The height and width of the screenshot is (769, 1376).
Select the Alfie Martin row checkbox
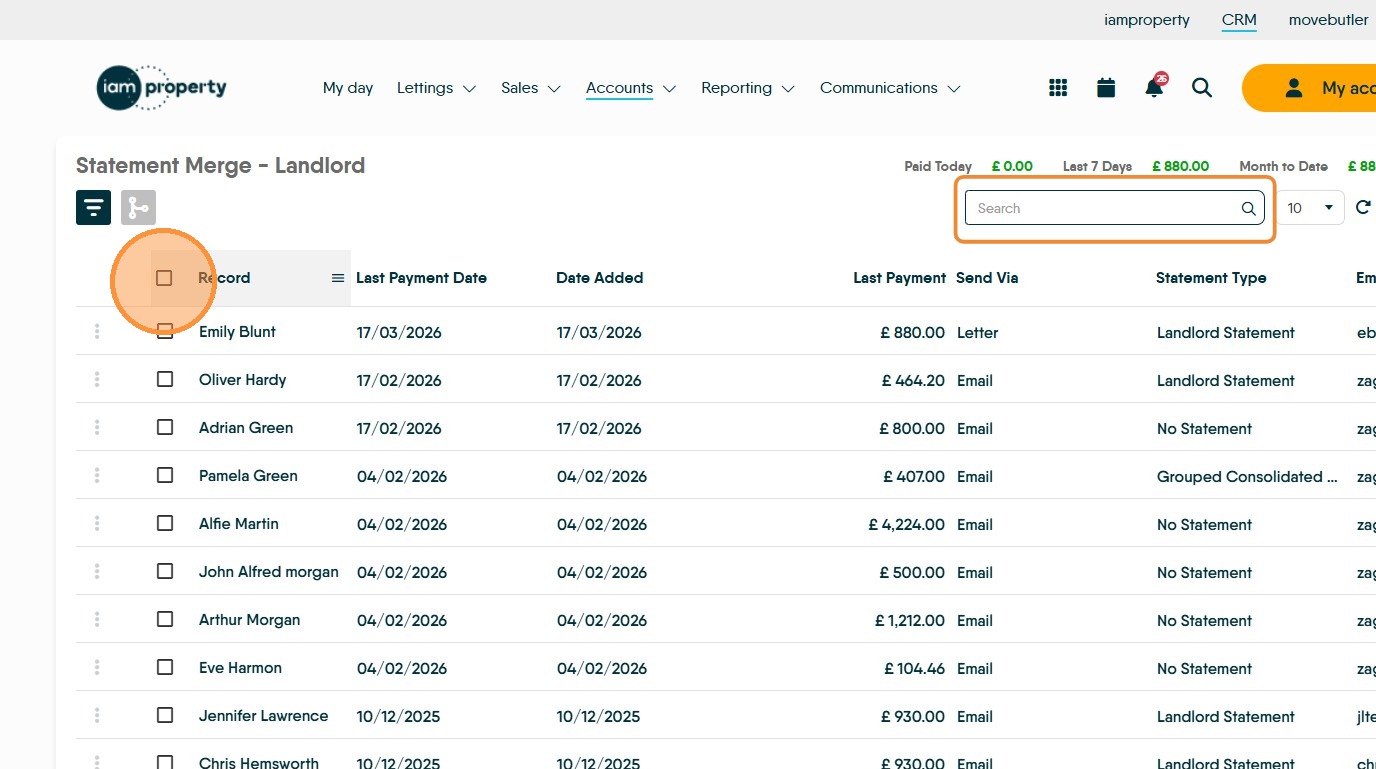coord(165,524)
